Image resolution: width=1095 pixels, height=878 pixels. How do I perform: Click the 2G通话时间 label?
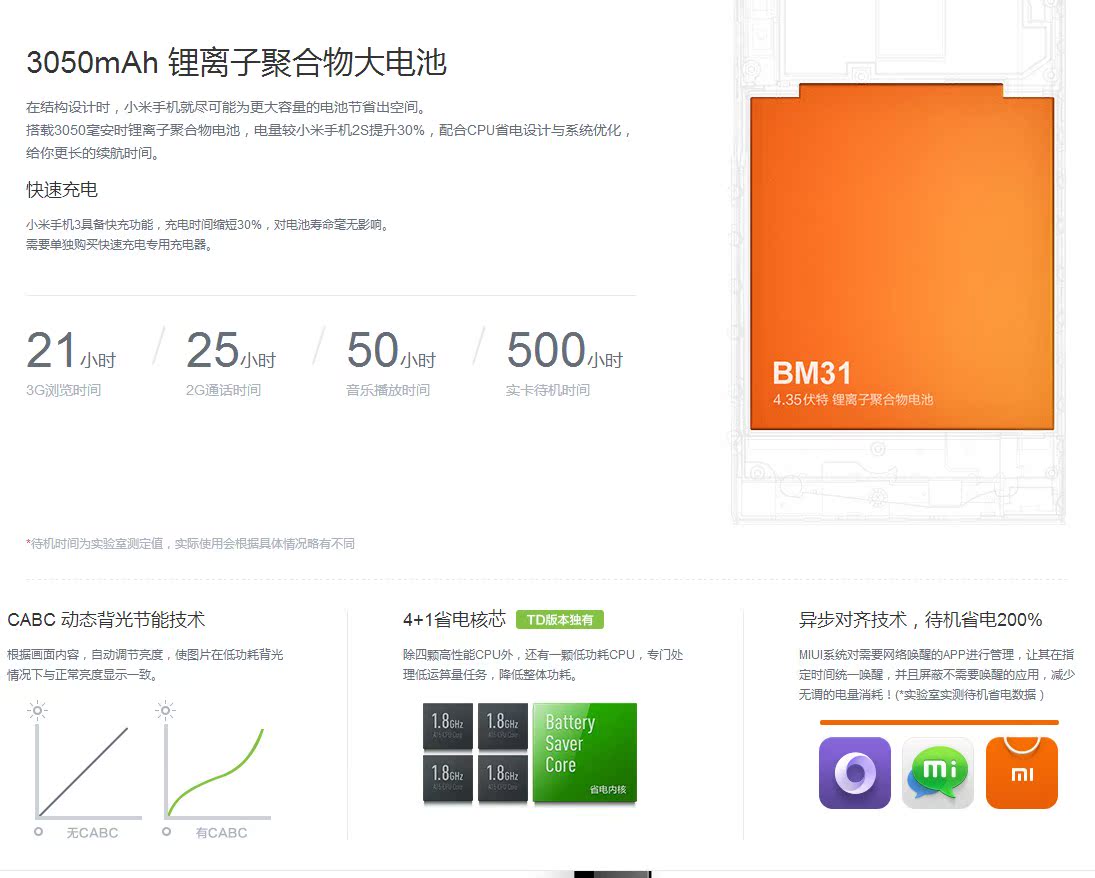(223, 390)
